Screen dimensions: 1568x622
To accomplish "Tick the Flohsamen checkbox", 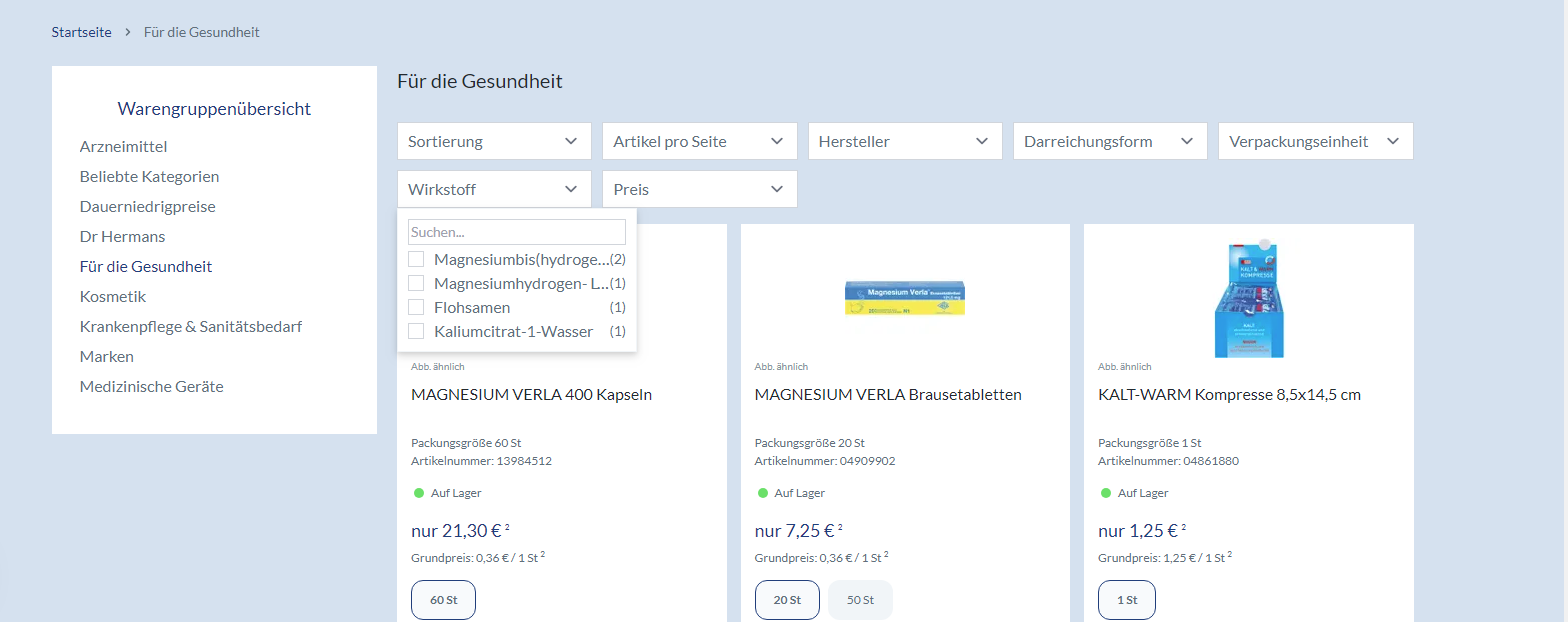I will coord(416,308).
